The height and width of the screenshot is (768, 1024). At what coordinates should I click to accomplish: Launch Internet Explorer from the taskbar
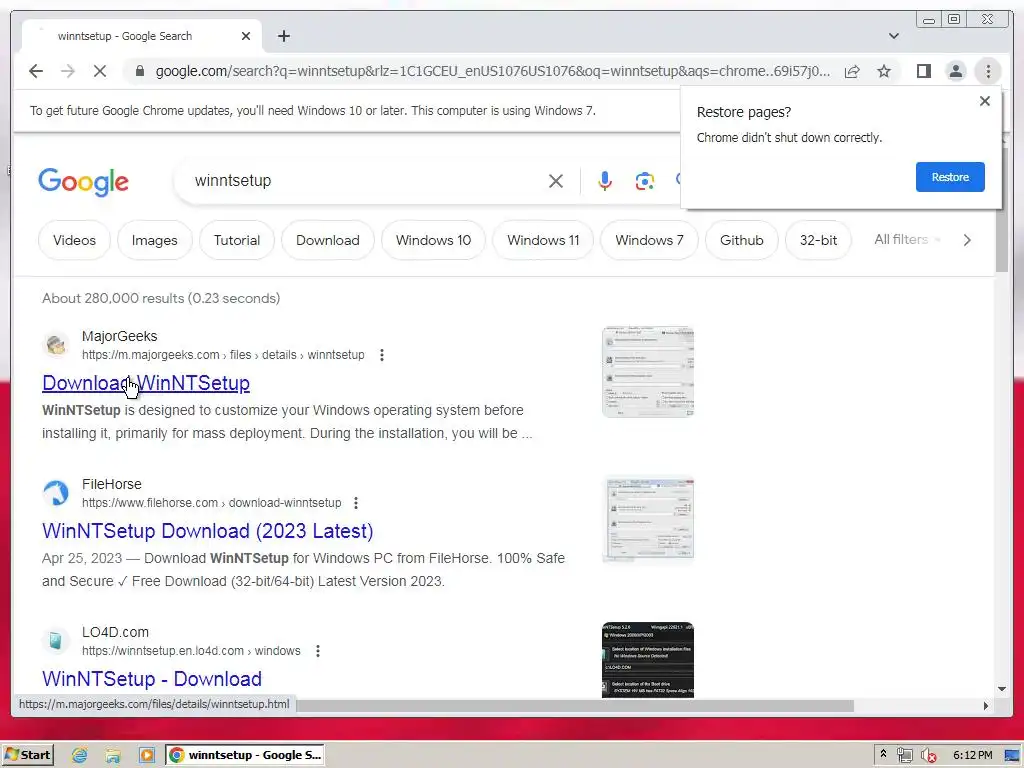coord(80,756)
